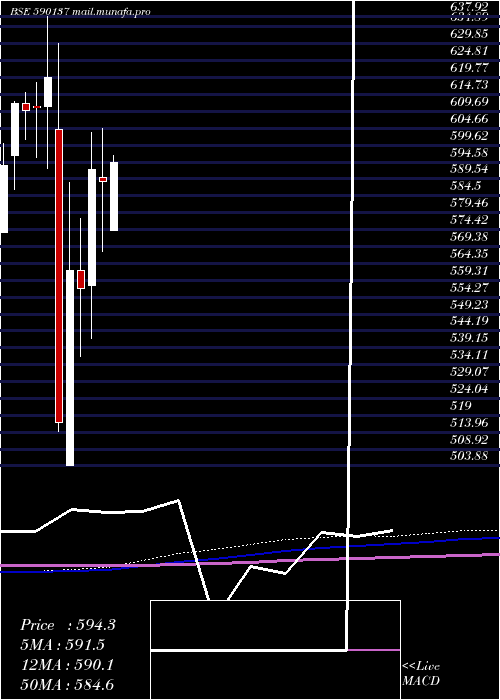Select the tall red candlestick body
Image resolution: width=500 pixels, height=700 pixels.
point(59,275)
